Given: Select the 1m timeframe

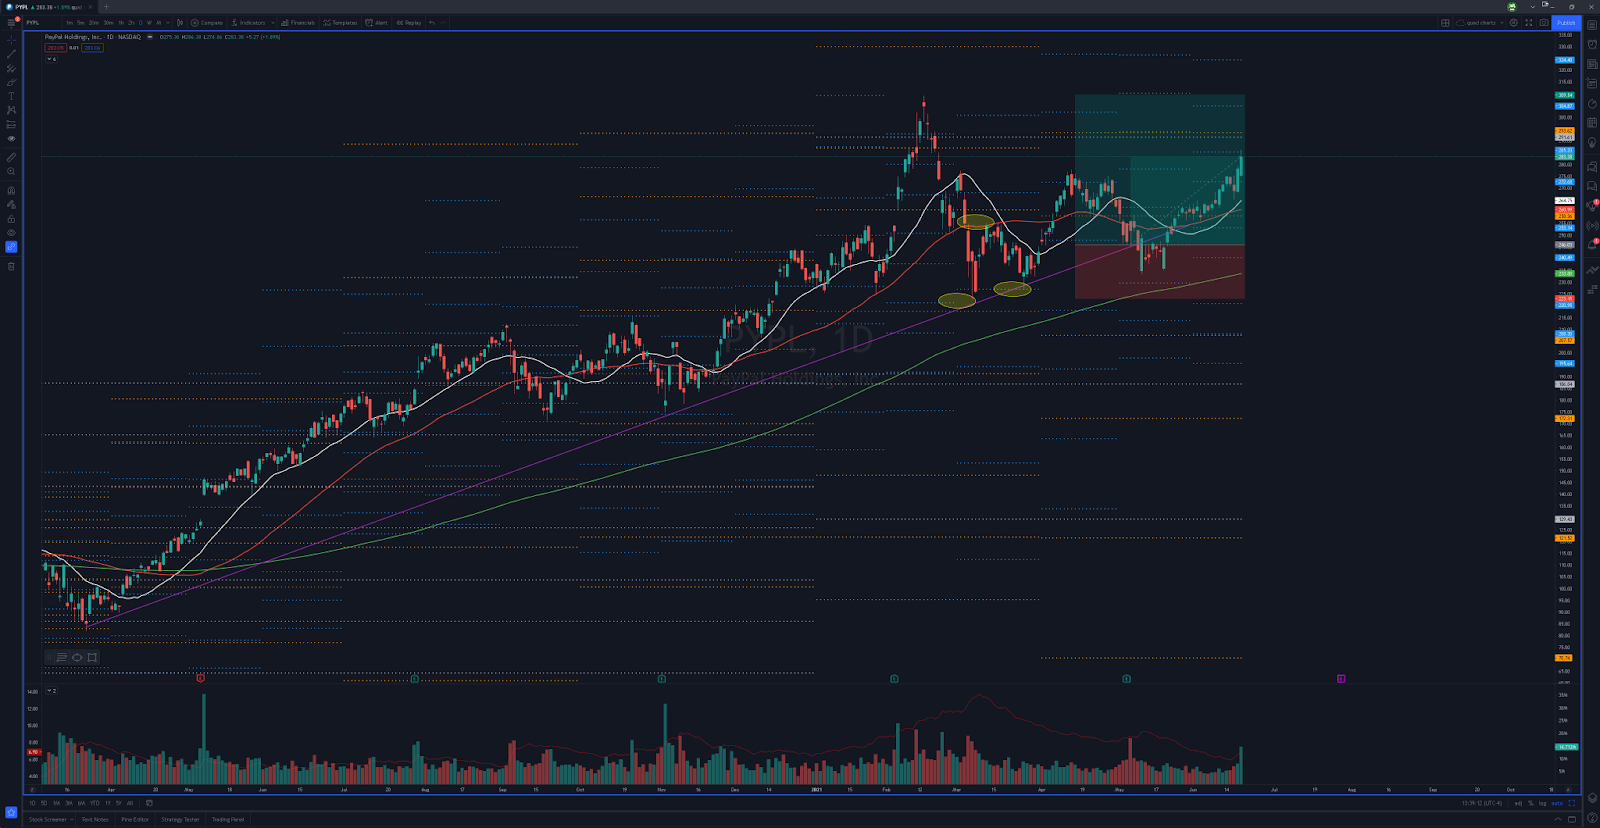Looking at the screenshot, I should 69,22.
